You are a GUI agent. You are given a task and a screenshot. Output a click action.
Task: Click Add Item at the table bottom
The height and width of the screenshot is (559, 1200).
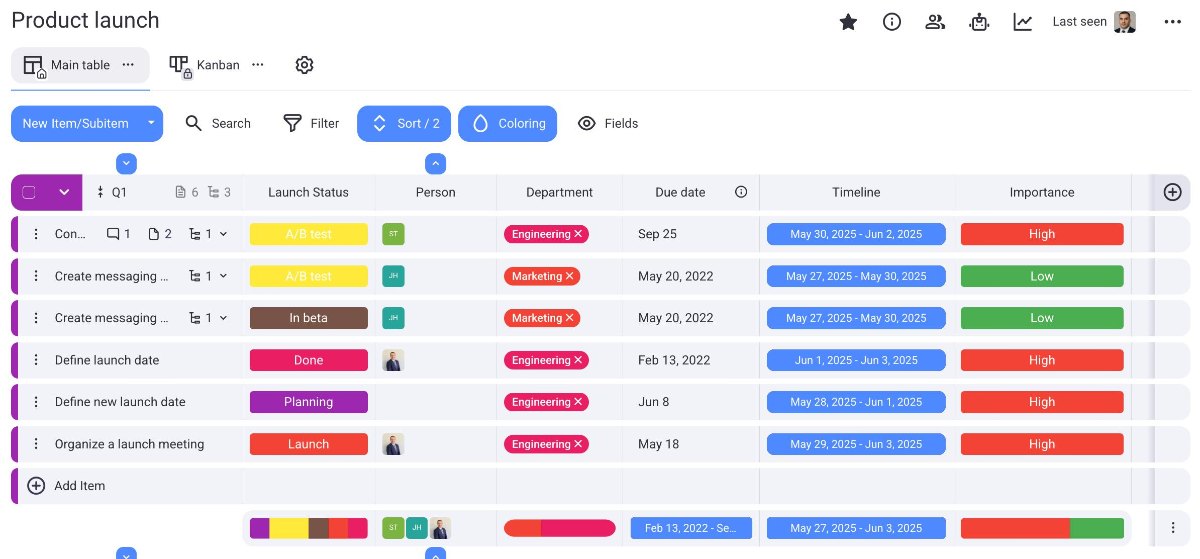point(79,486)
